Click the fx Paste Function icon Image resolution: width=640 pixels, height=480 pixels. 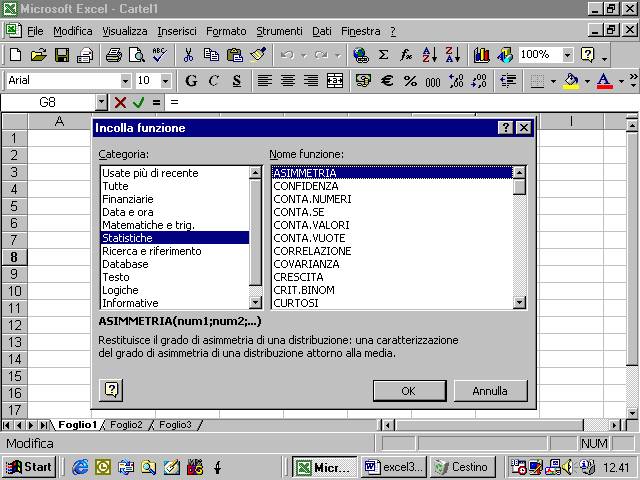406,55
